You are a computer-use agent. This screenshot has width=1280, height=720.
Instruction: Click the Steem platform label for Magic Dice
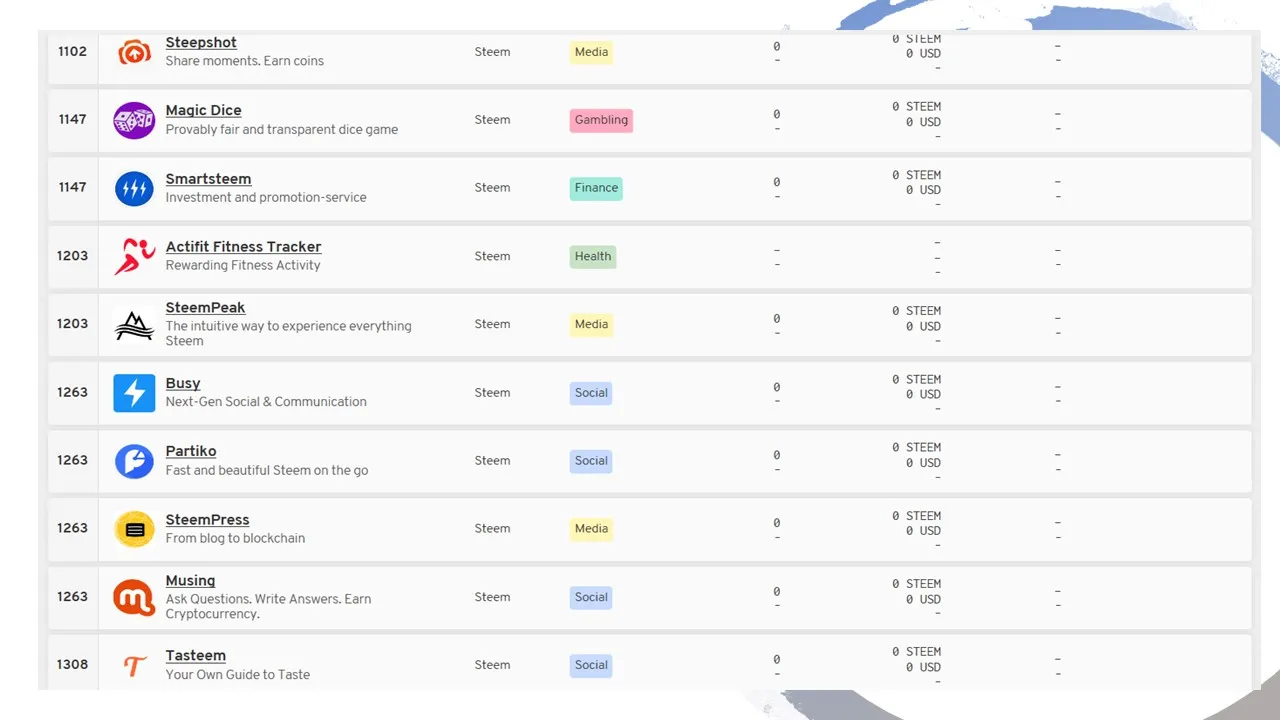(492, 120)
